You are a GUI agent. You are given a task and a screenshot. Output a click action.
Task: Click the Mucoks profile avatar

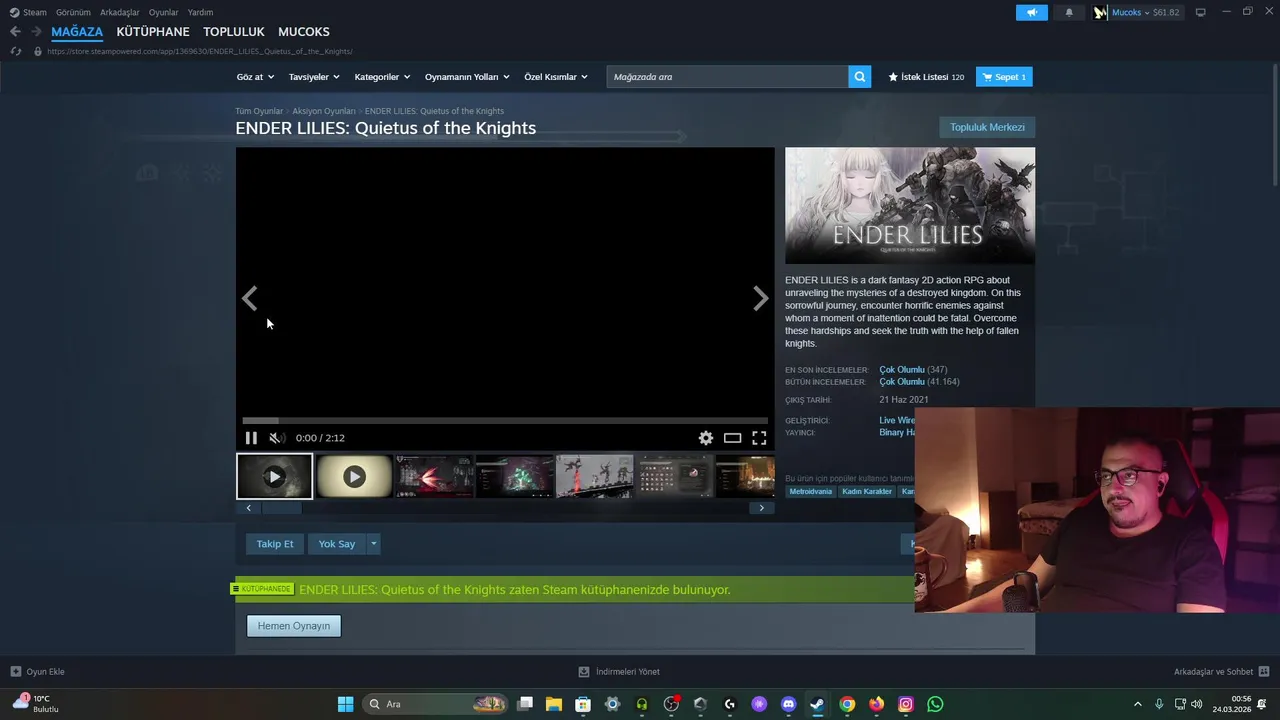point(1100,12)
